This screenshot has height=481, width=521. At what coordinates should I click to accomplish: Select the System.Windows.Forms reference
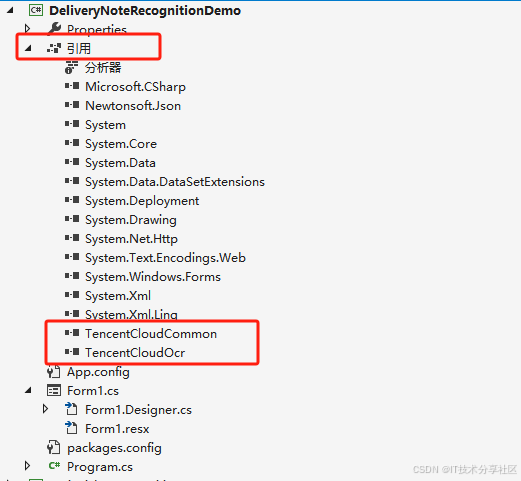click(153, 277)
